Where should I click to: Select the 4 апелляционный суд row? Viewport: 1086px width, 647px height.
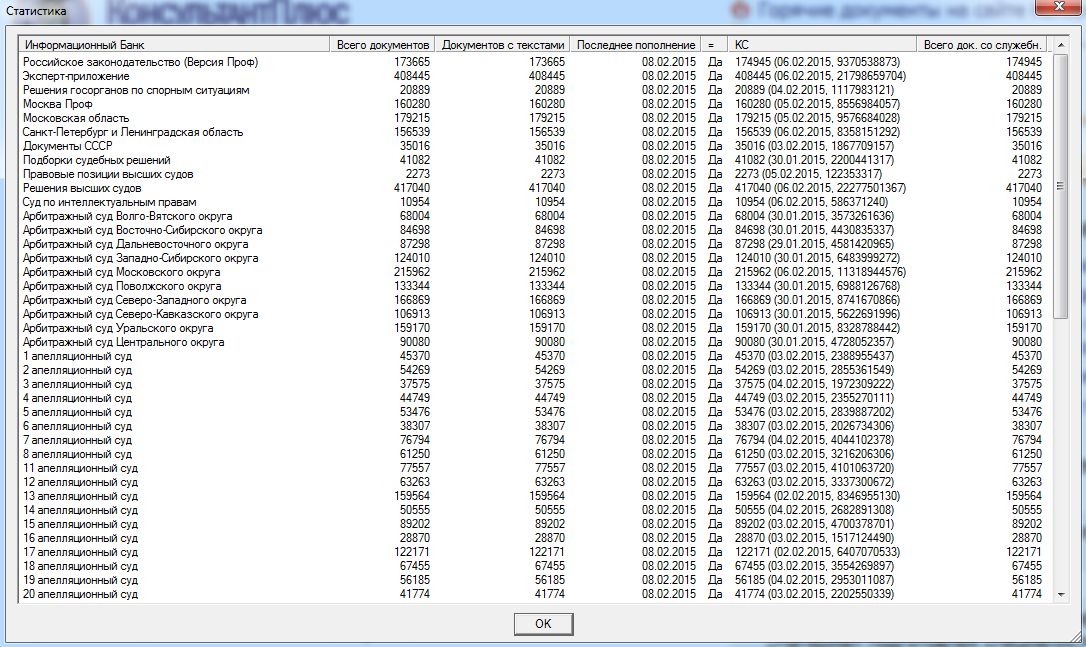point(533,398)
